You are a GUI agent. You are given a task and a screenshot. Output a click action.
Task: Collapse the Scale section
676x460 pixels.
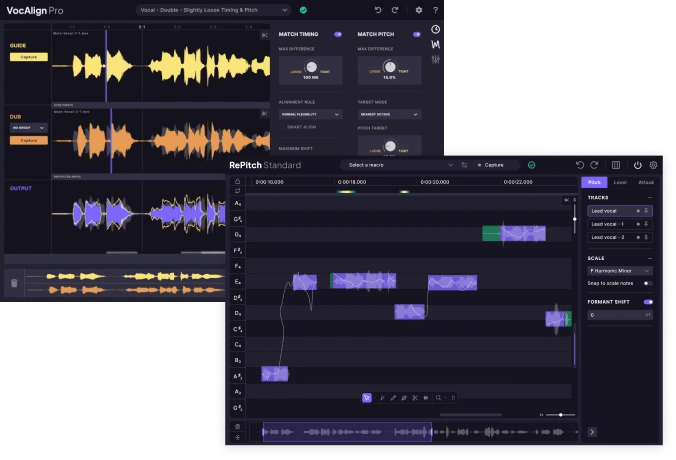(649, 258)
